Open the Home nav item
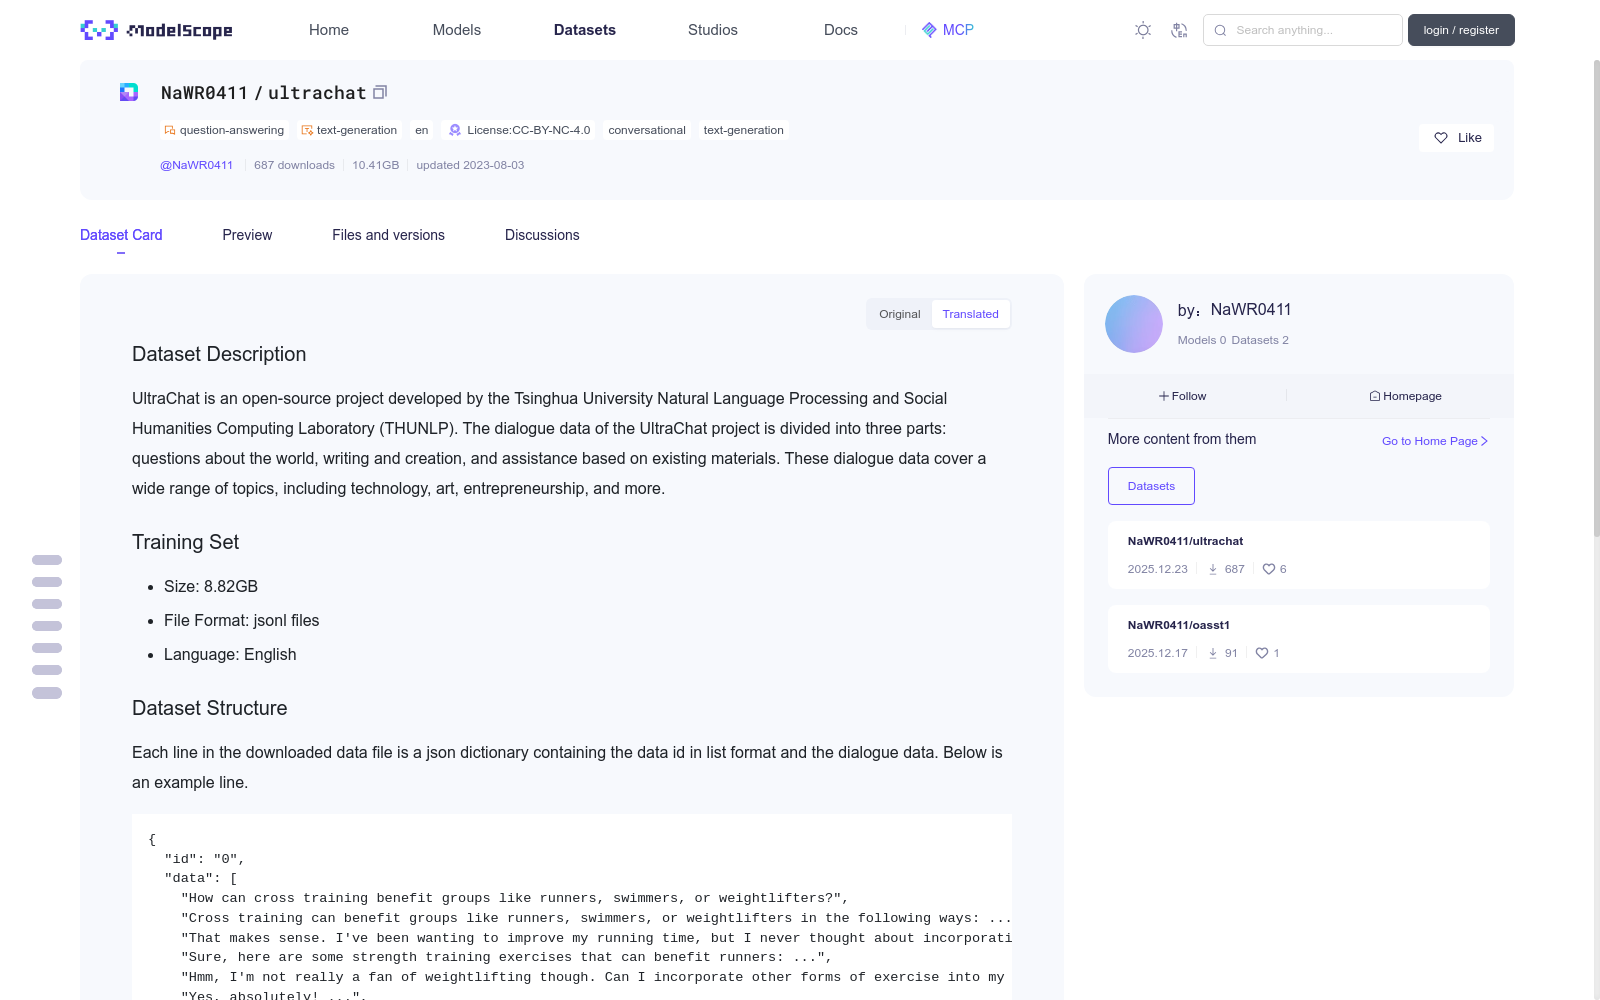Viewport: 1600px width, 1000px height. 329,30
